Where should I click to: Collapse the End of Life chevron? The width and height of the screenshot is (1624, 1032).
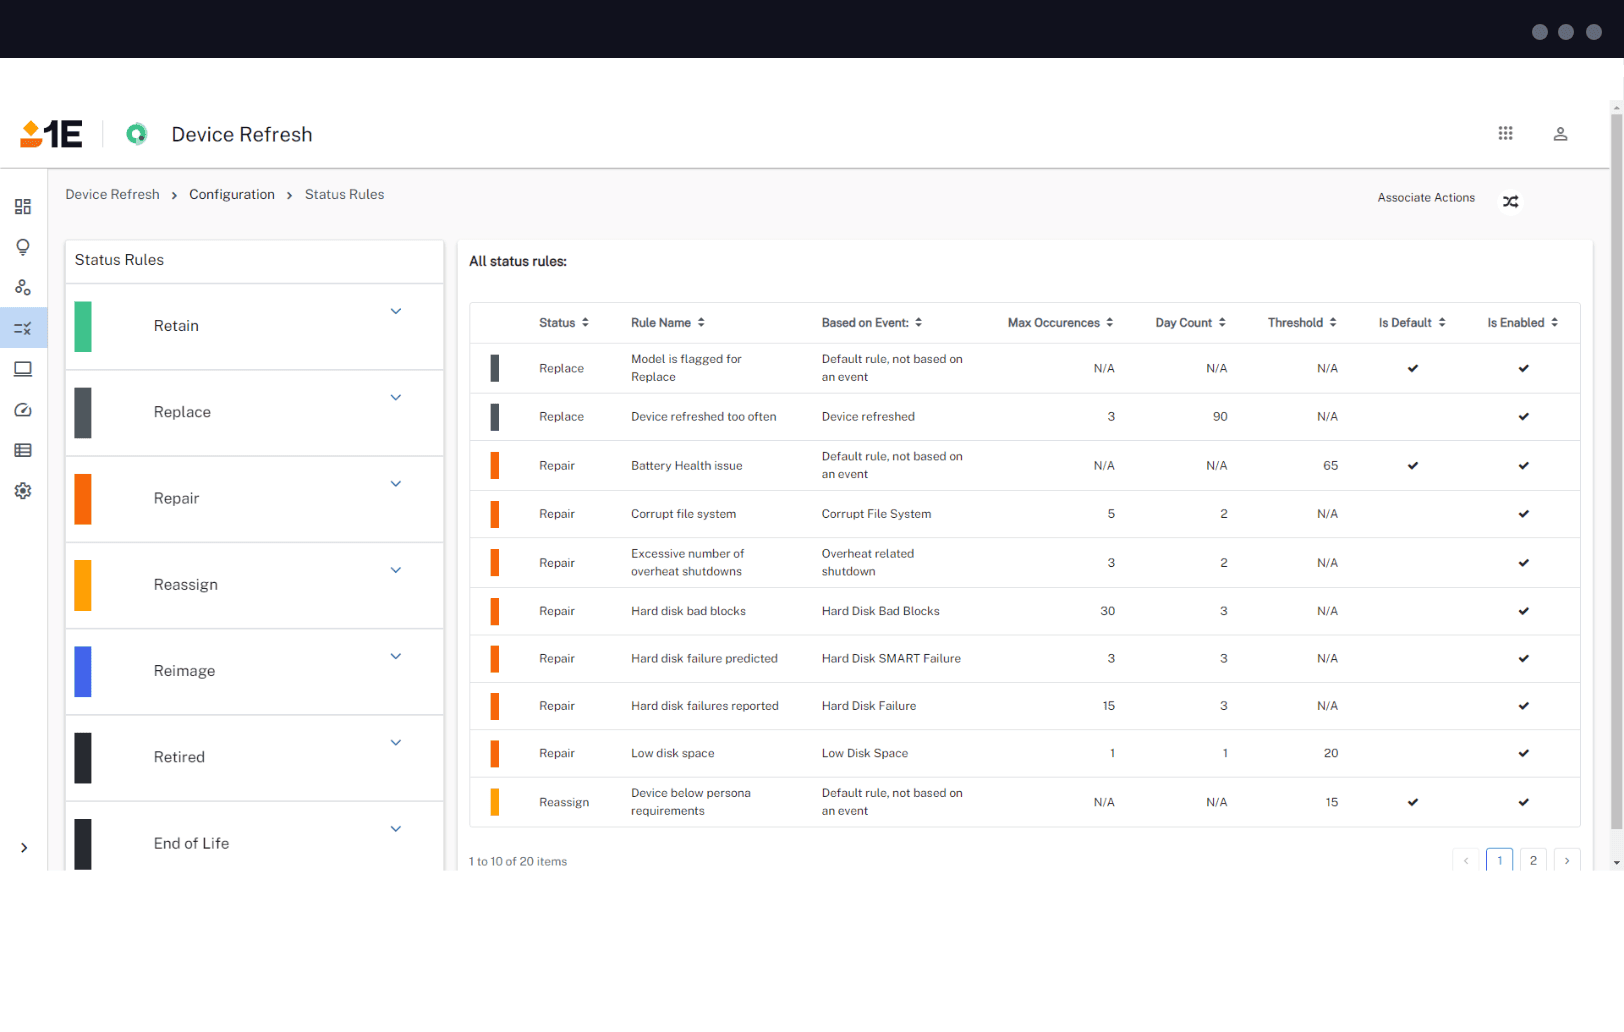[x=396, y=829]
